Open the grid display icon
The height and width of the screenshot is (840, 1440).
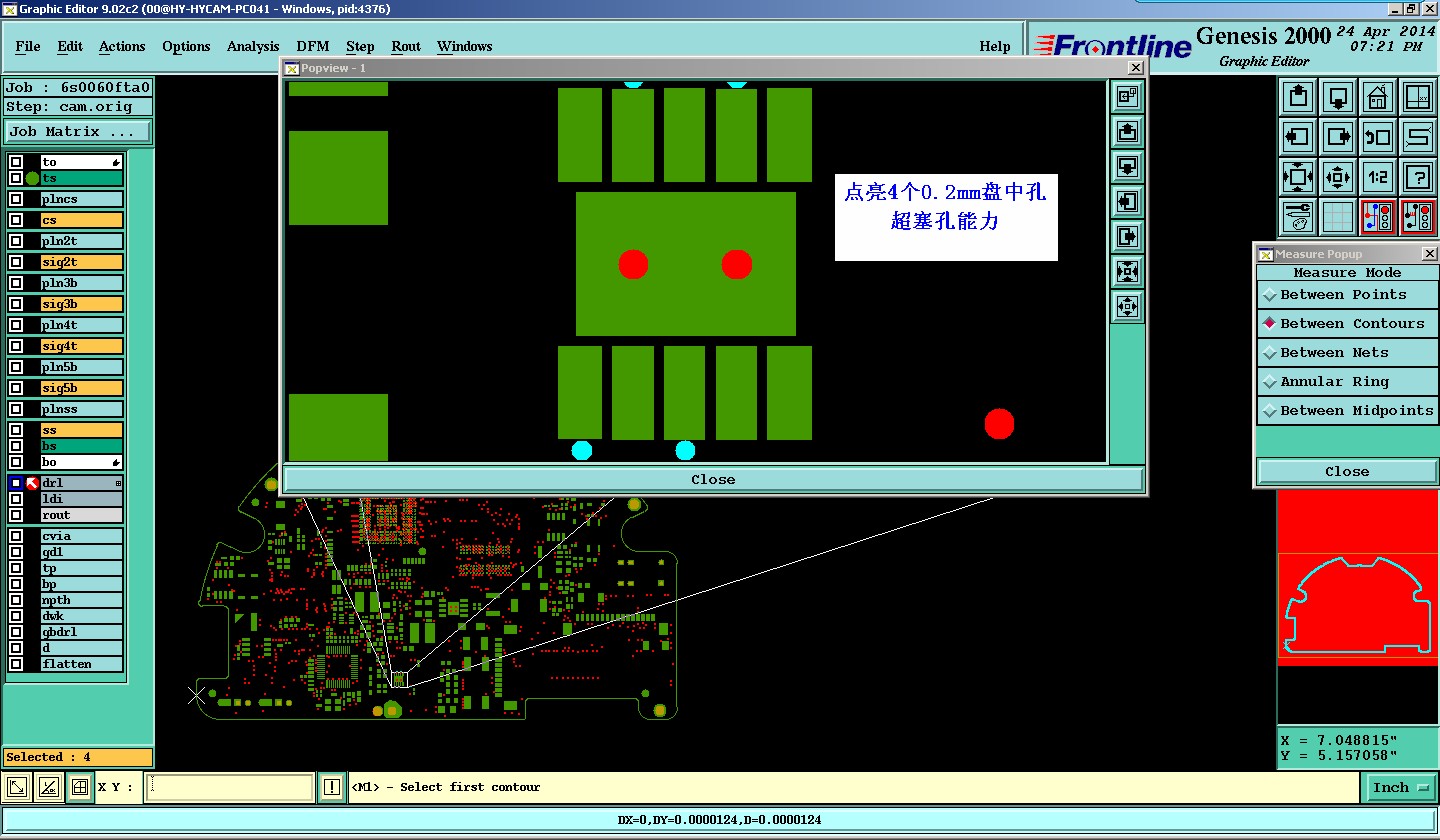pos(1338,217)
